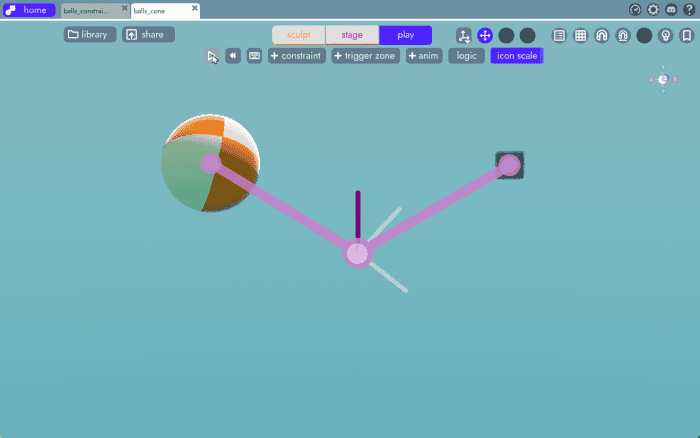Add a new anim
Viewport: 700px width, 438px height.
(x=424, y=56)
